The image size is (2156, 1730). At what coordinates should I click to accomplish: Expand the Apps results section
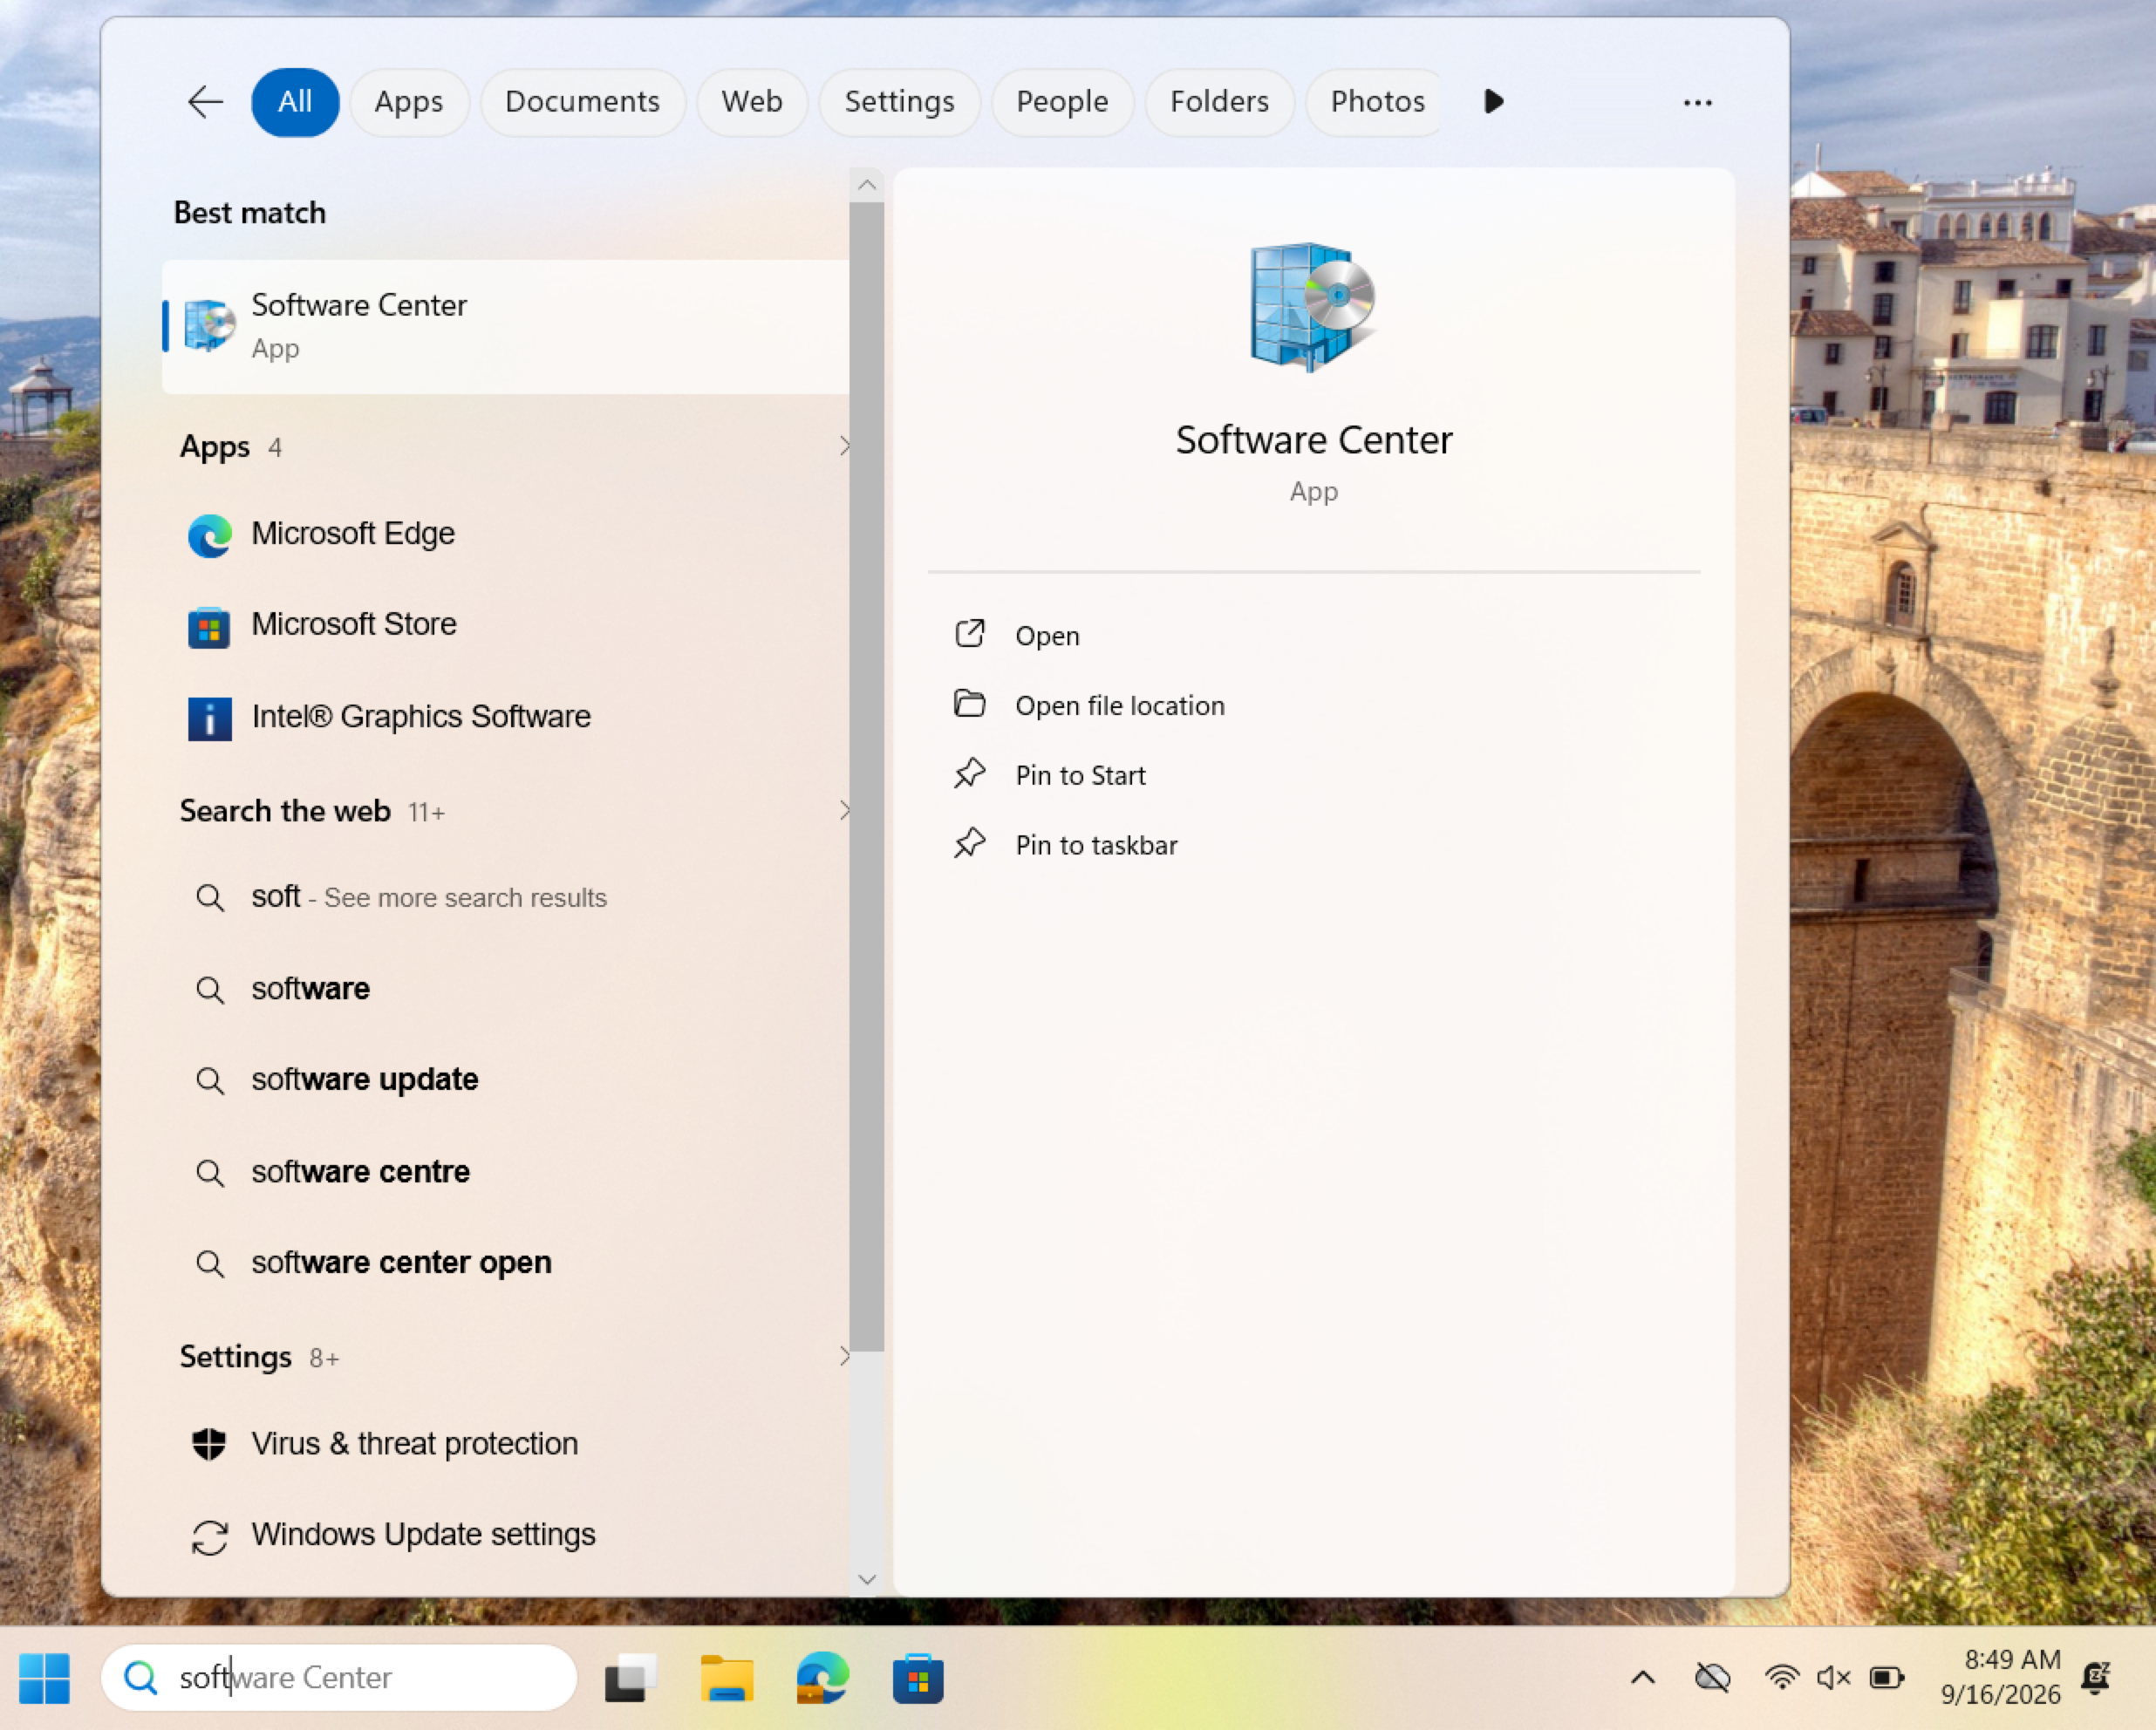[x=845, y=446]
